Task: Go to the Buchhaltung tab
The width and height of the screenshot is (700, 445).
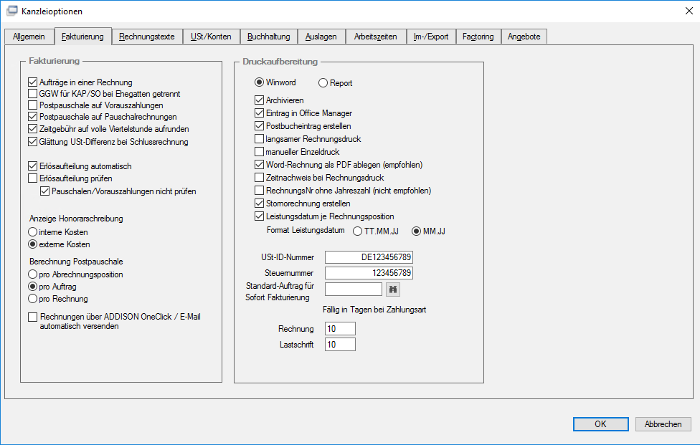Action: pyautogui.click(x=269, y=37)
